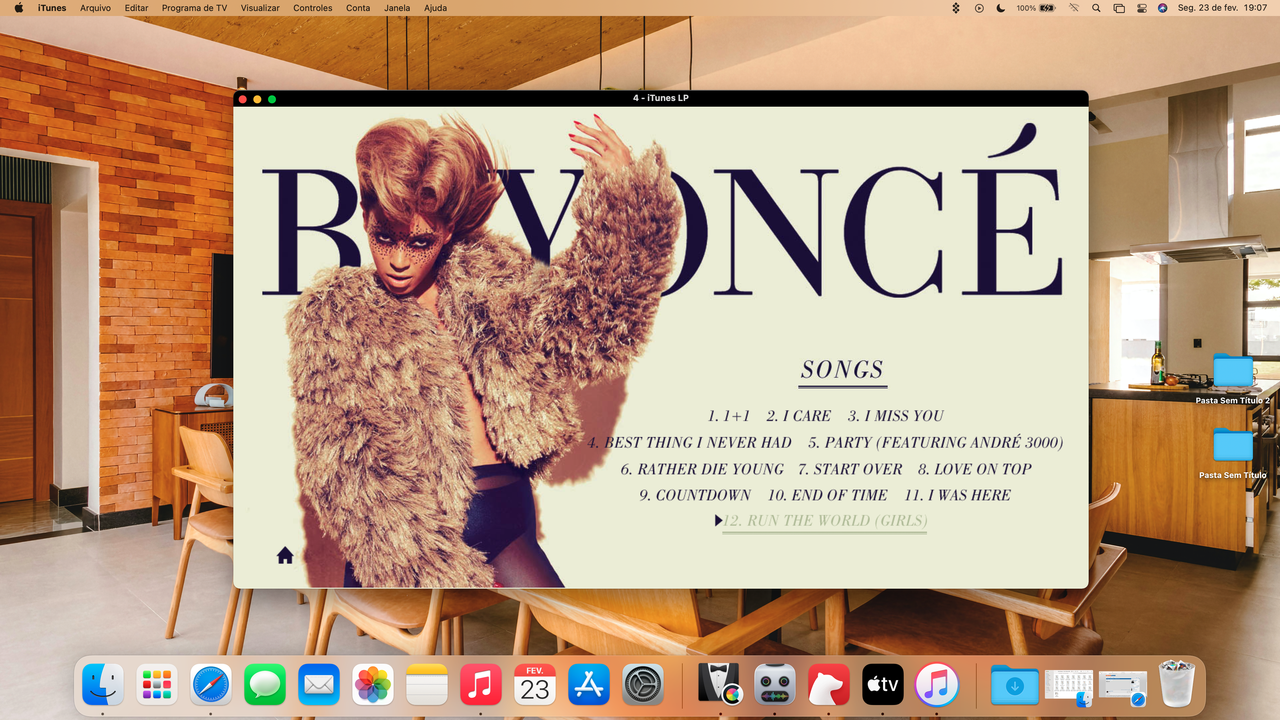1280x720 pixels.
Task: Choose Best Thing I Never Had song
Action: pyautogui.click(x=689, y=443)
